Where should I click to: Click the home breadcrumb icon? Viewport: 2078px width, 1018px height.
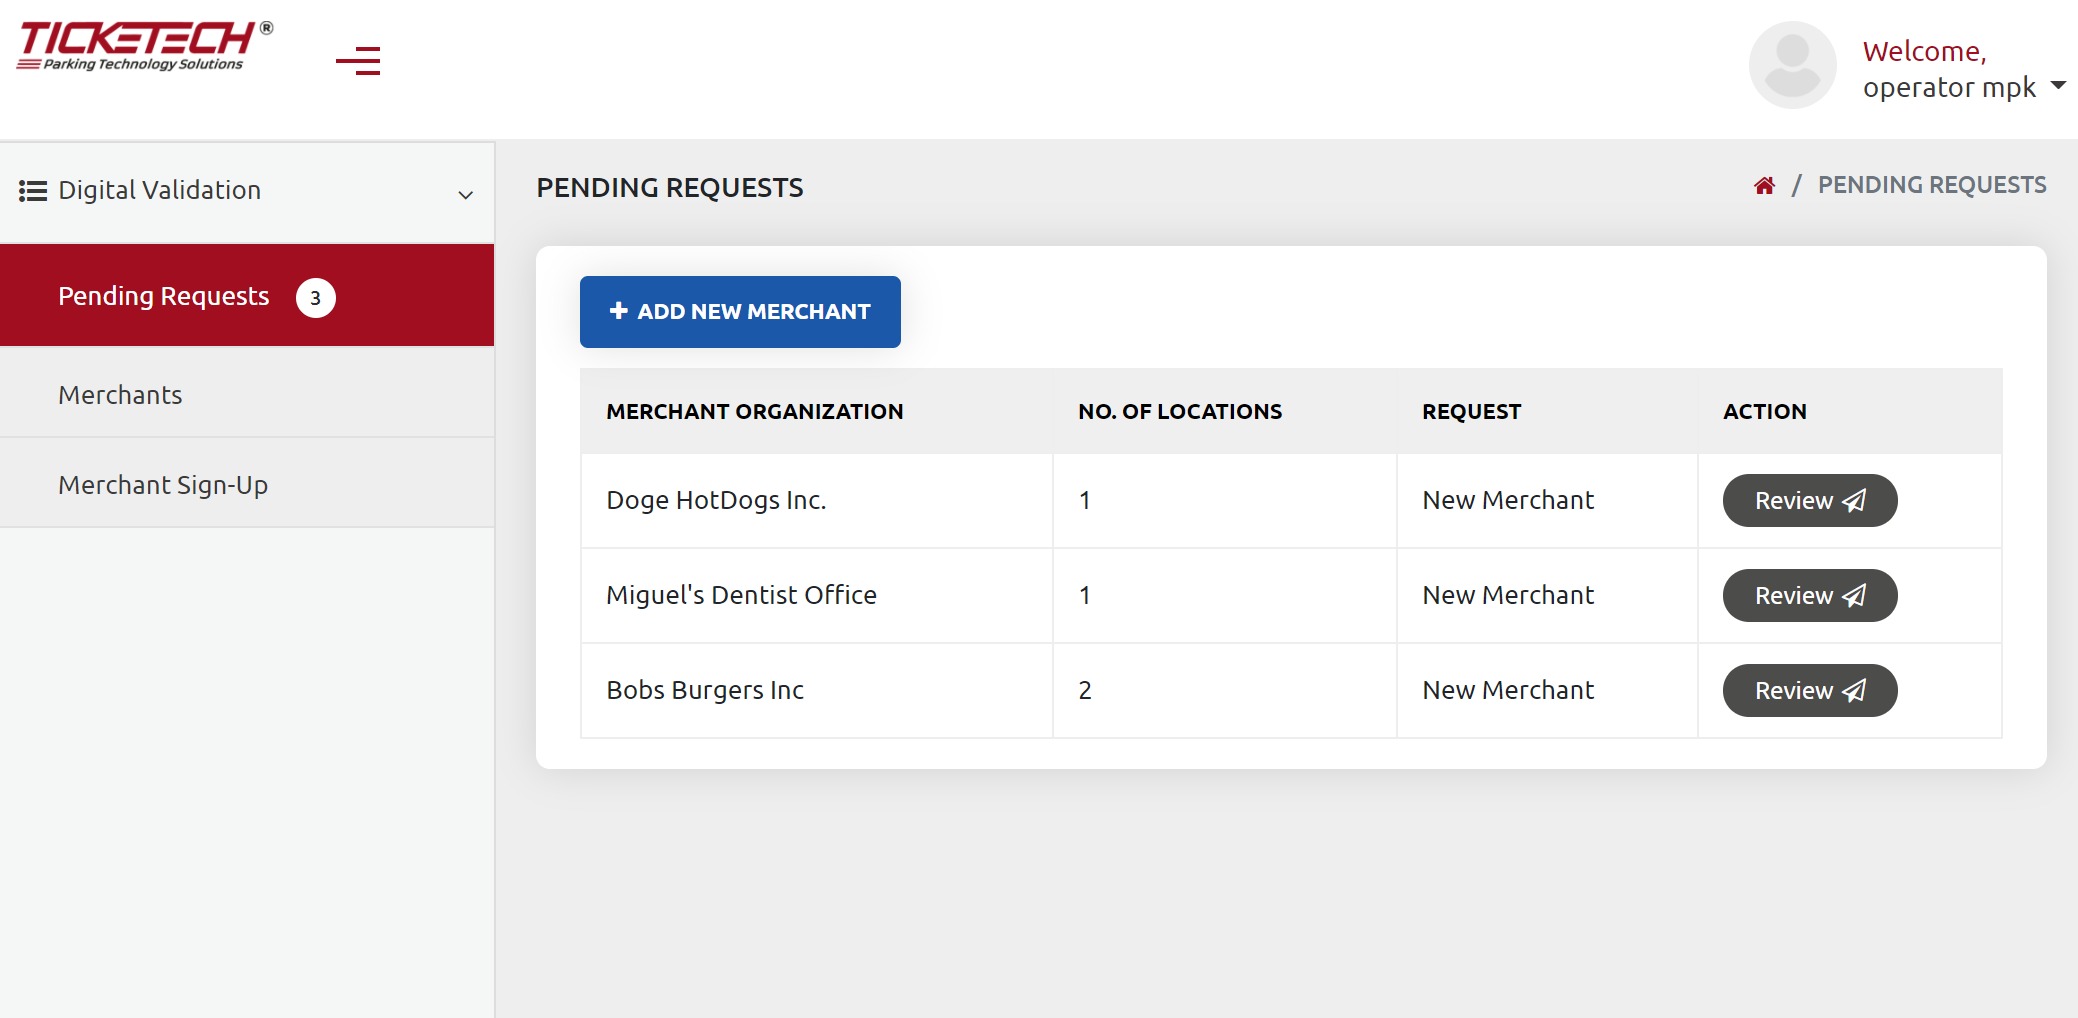[1764, 186]
